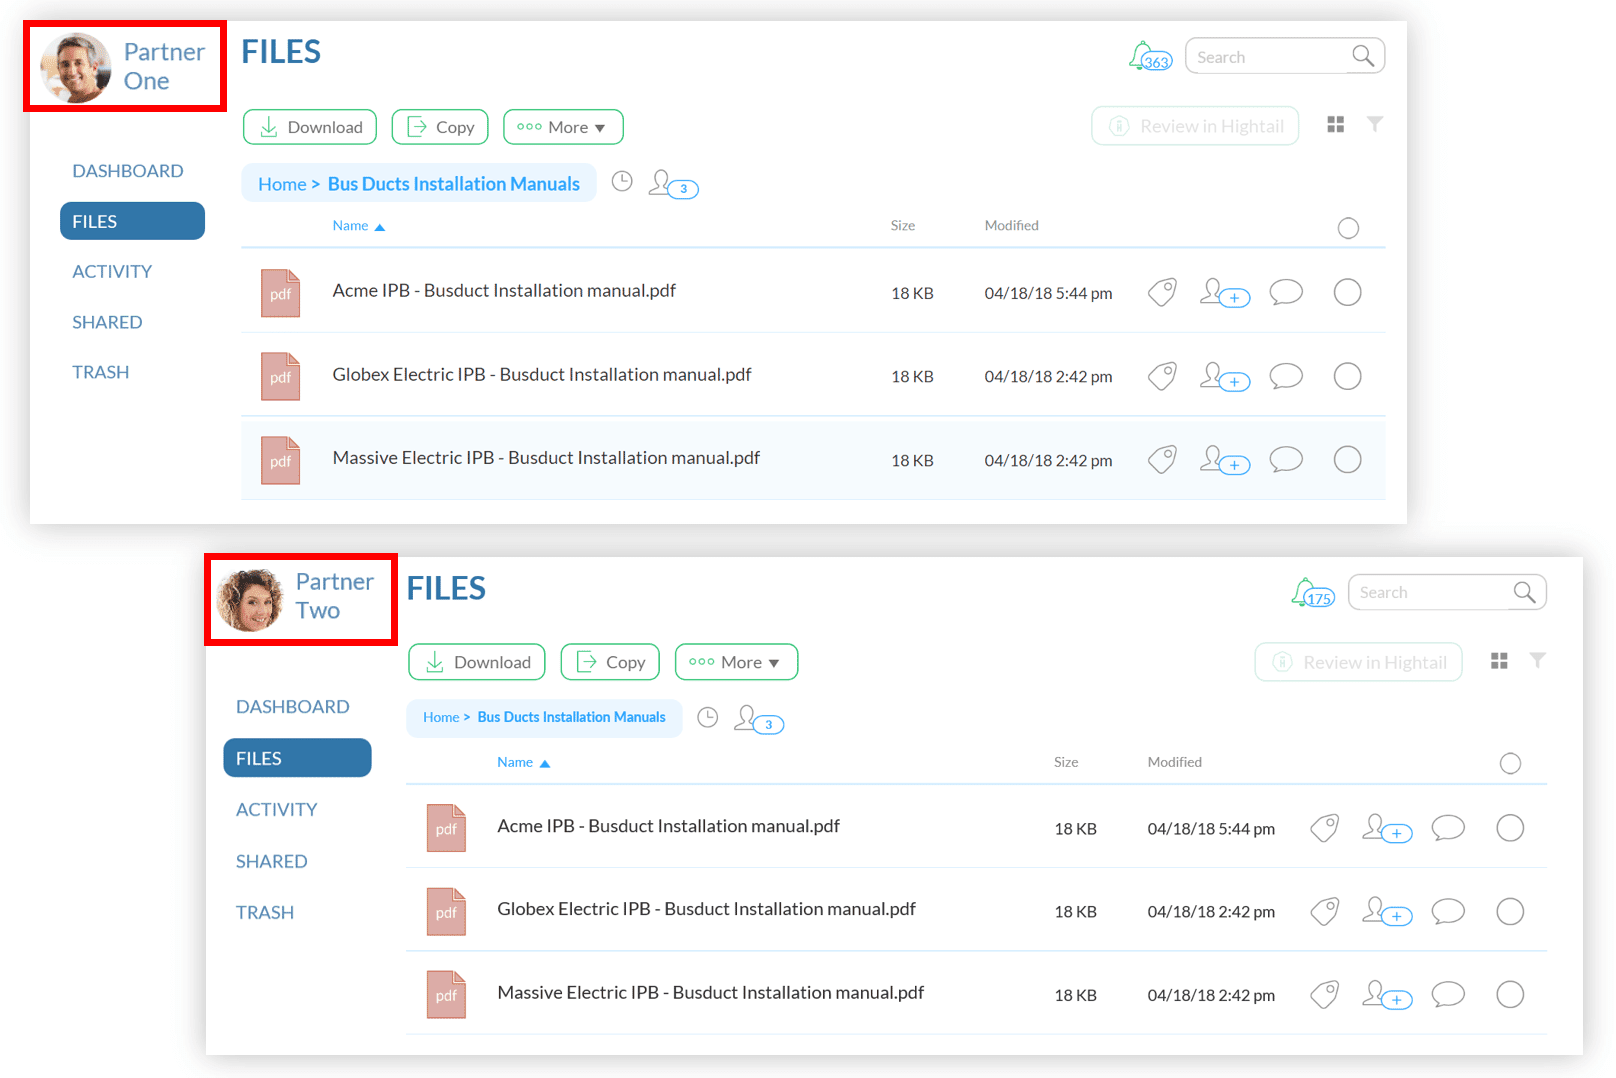Image resolution: width=1616 pixels, height=1078 pixels.
Task: Open ACTIVITY in Partner One sidebar
Action: pyautogui.click(x=112, y=271)
